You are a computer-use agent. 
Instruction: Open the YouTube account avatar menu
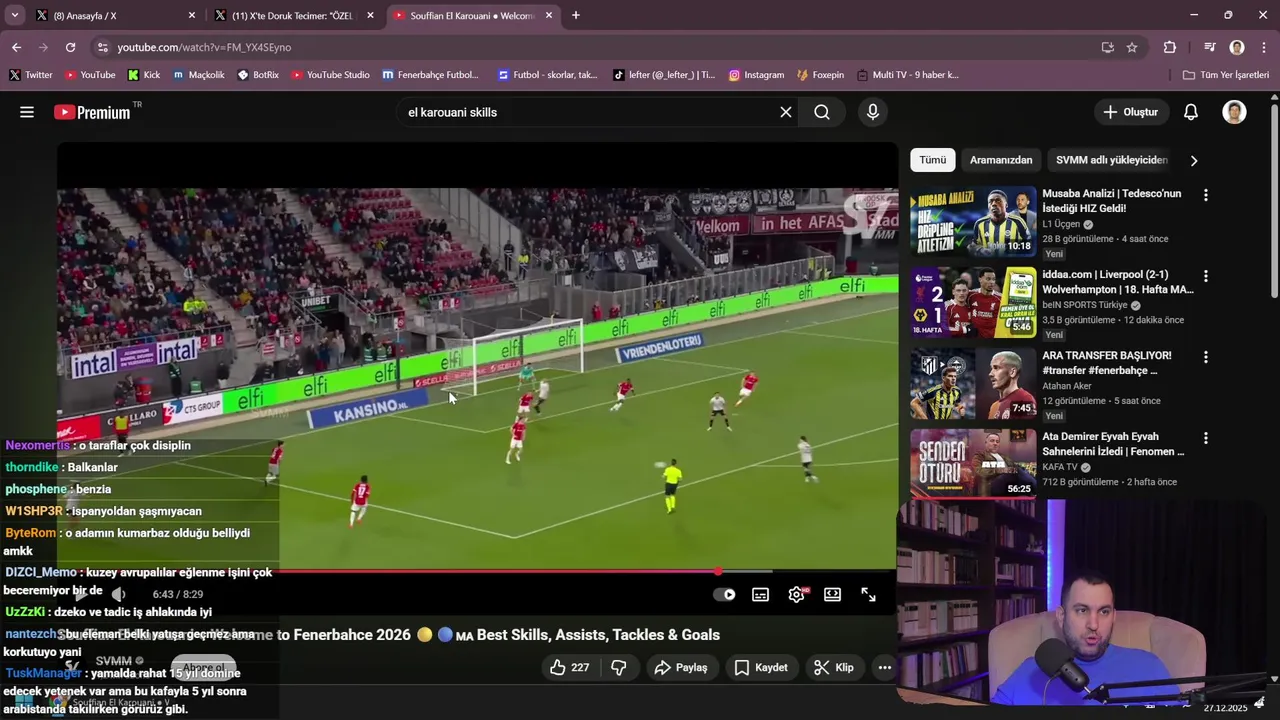click(x=1235, y=112)
